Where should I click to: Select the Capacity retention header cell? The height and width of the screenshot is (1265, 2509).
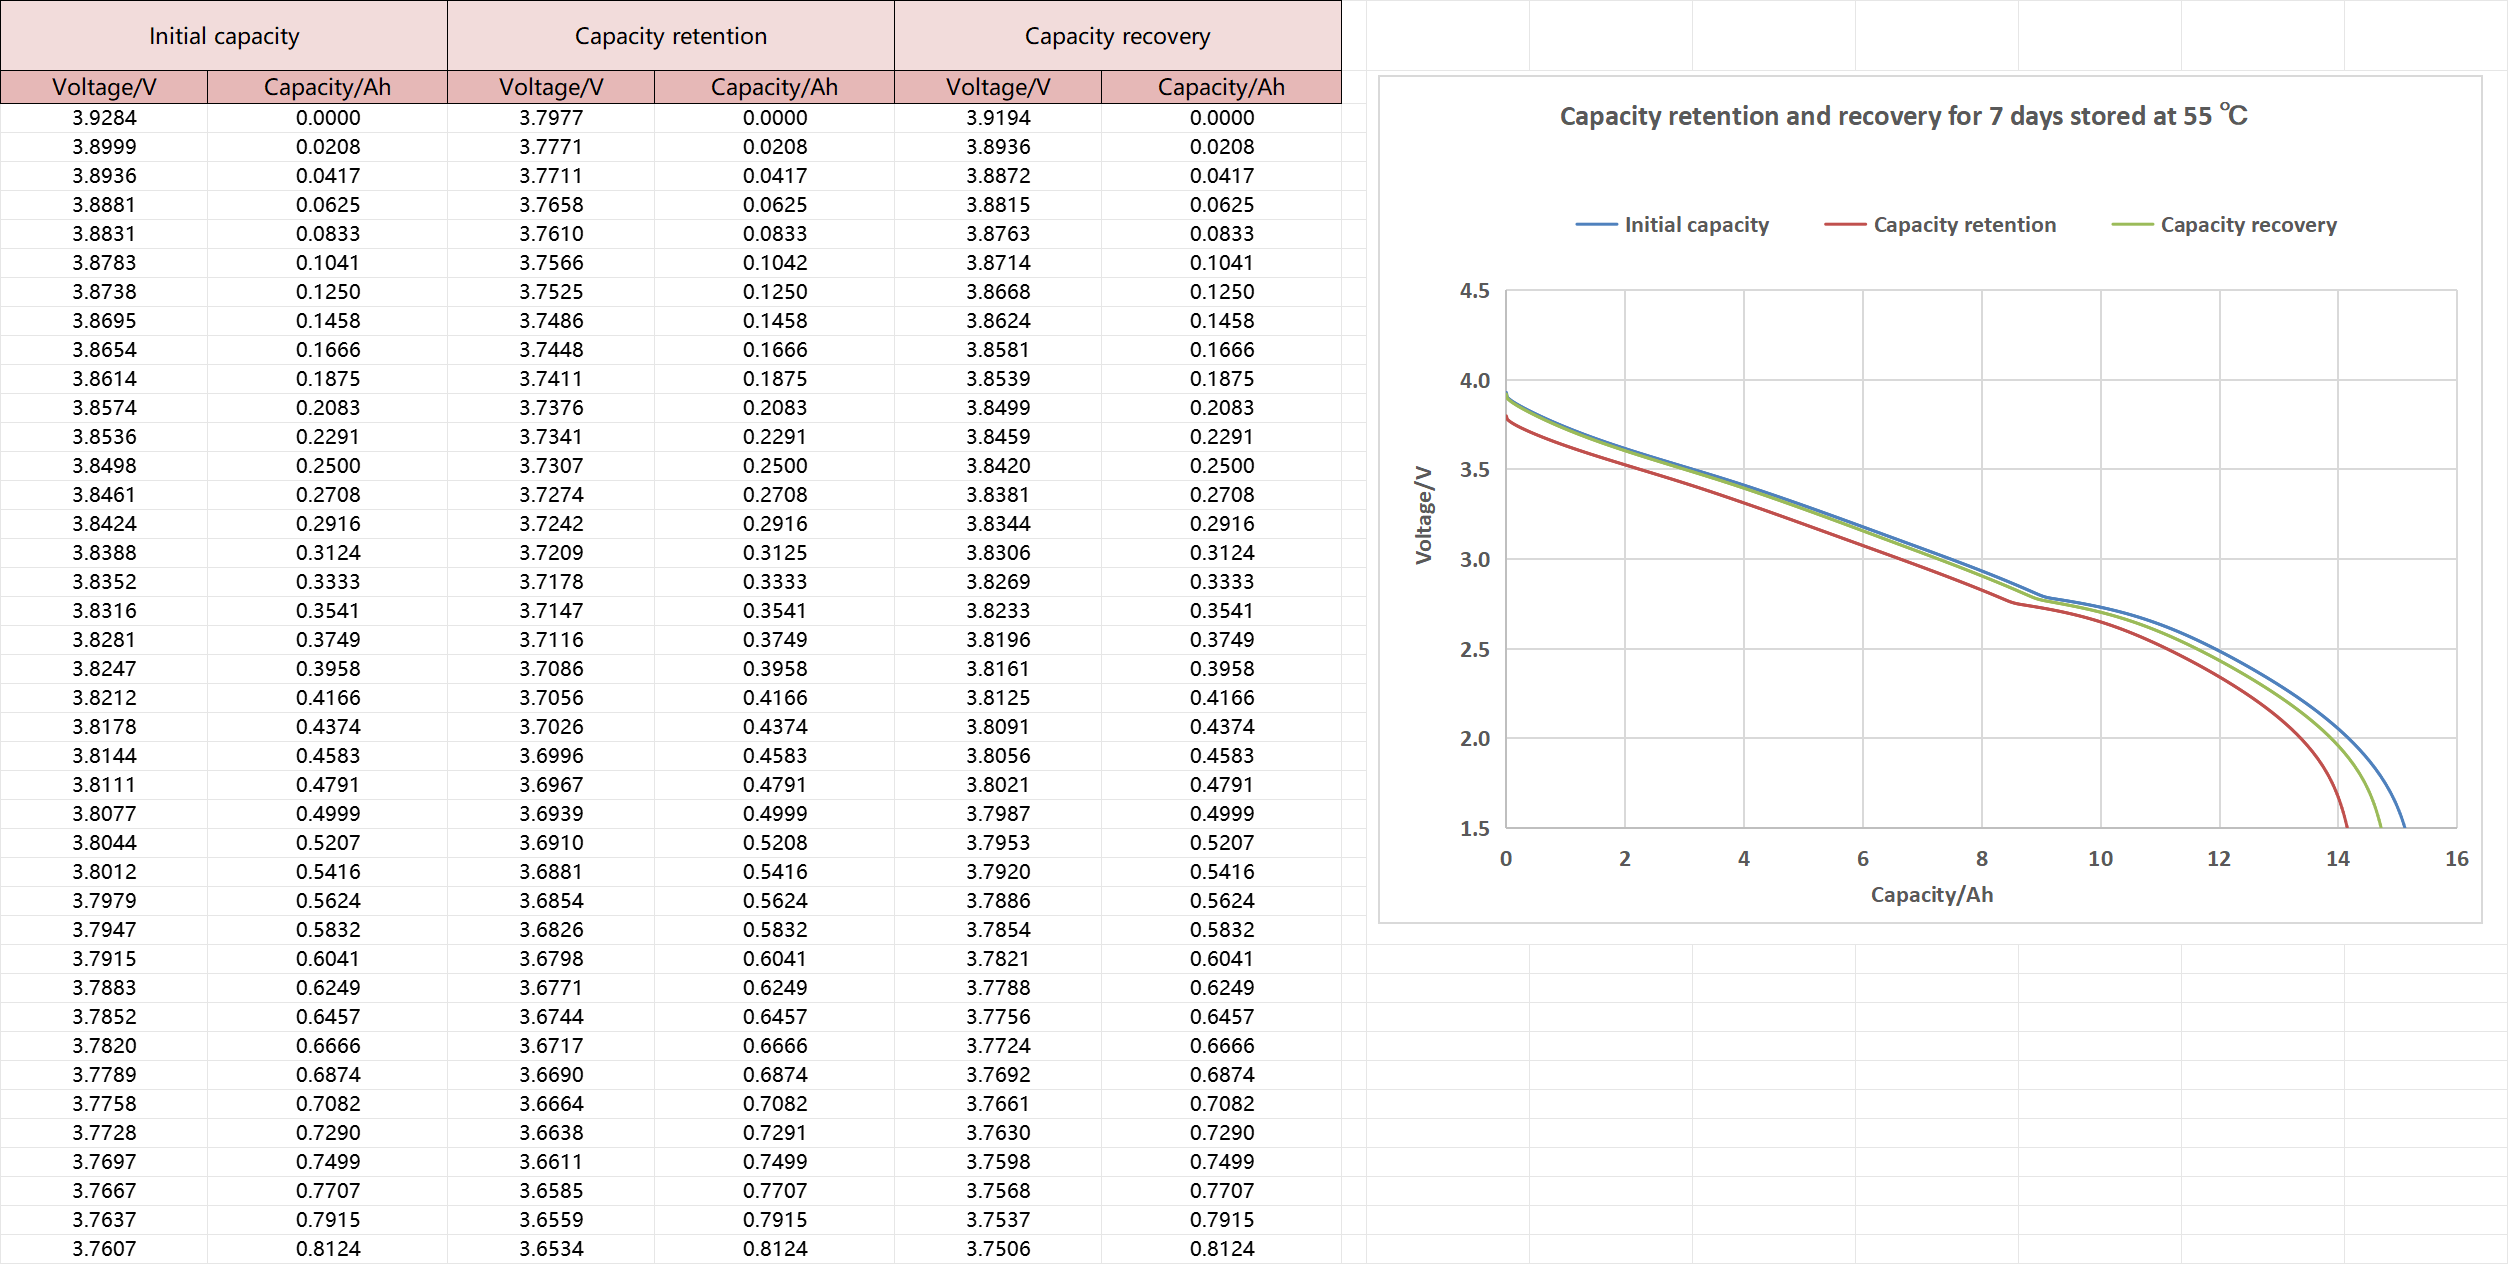click(x=670, y=36)
